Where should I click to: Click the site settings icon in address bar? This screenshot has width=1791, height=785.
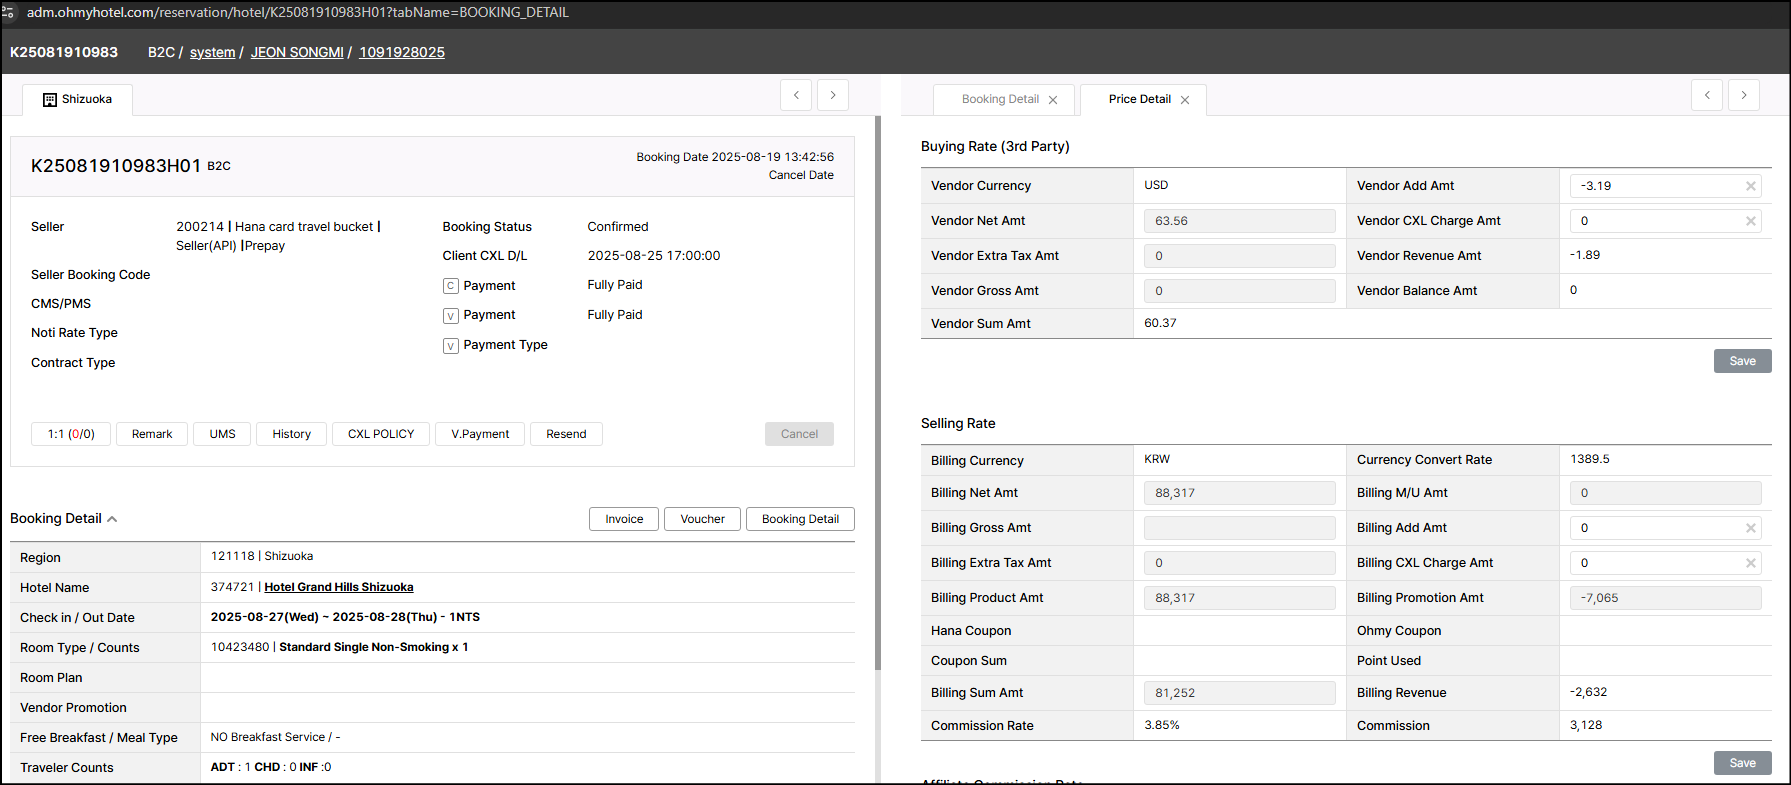(x=9, y=13)
